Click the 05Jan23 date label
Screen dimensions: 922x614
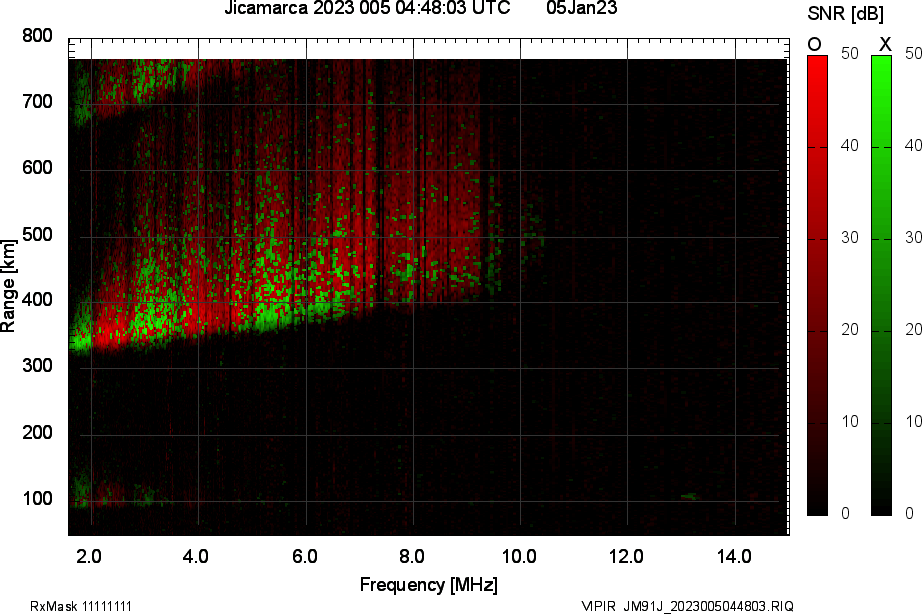(582, 8)
